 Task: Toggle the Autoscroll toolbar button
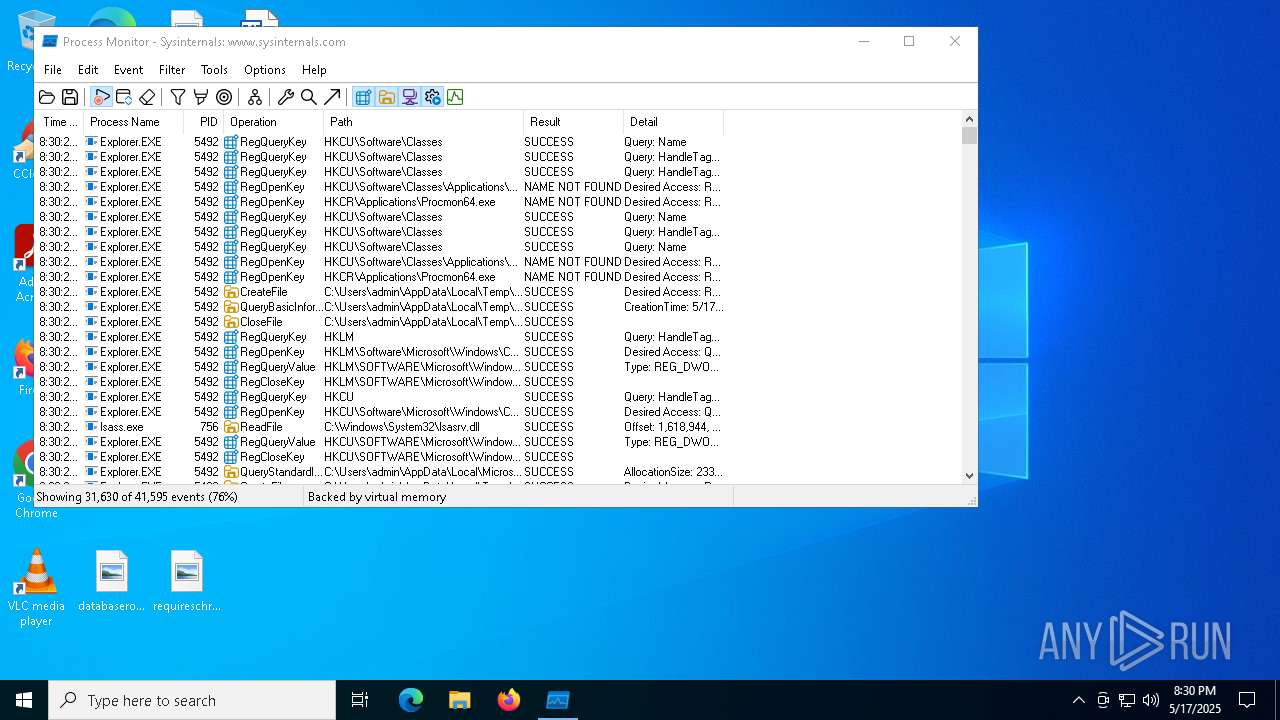point(124,97)
